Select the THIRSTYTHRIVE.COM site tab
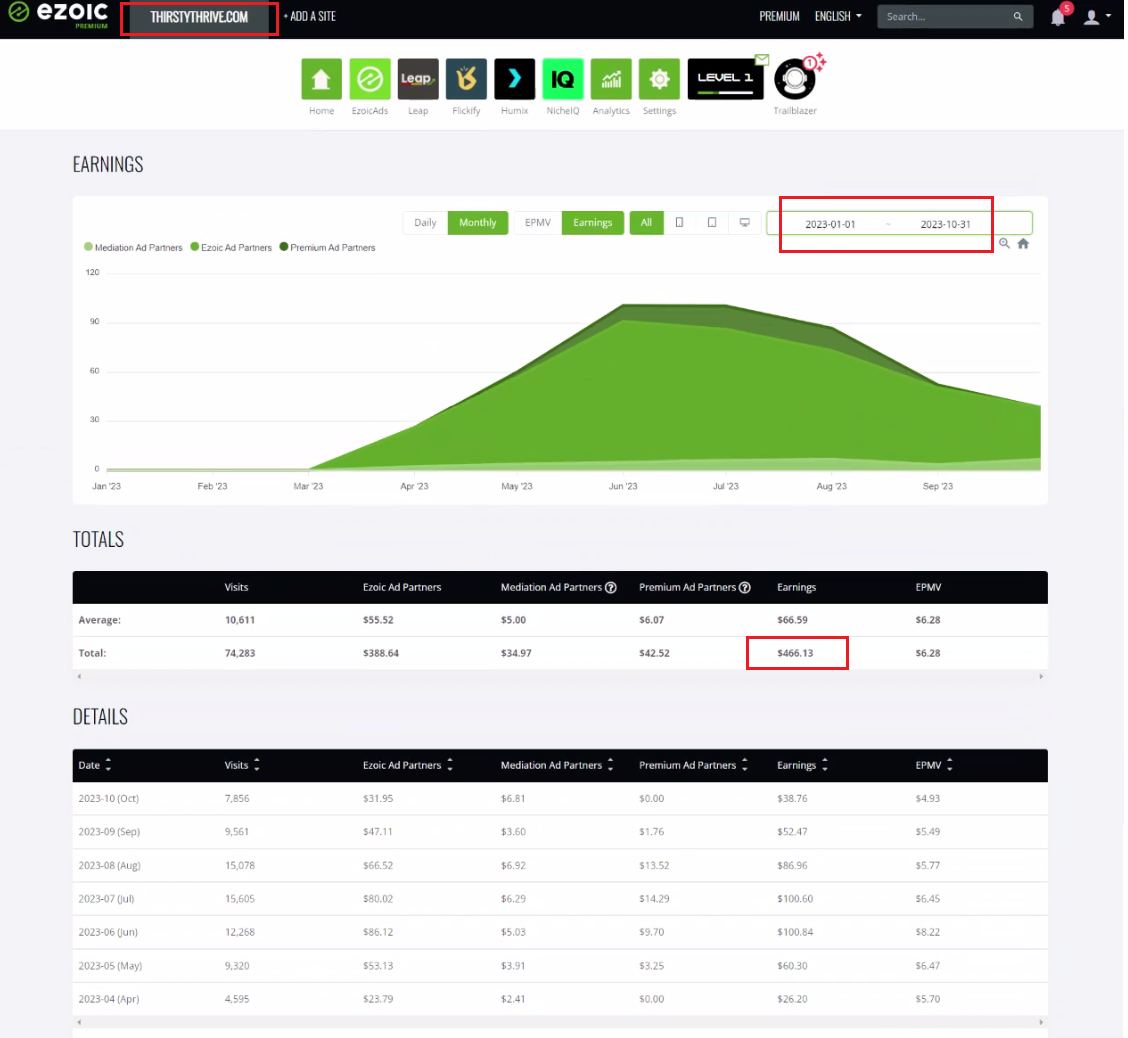The width and height of the screenshot is (1128, 1038). 199,17
